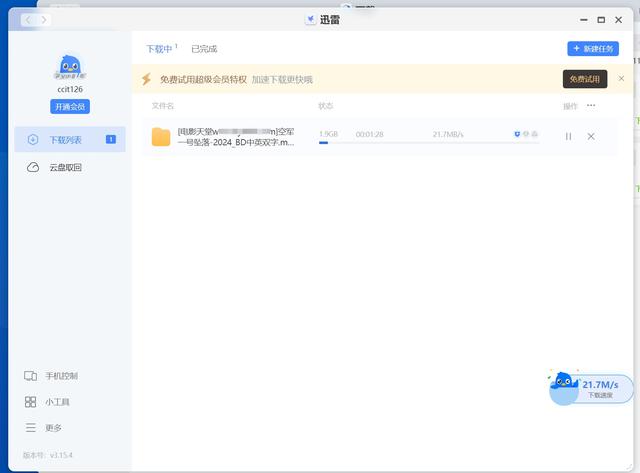Click the 1.9GB file size
This screenshot has width=640, height=473.
click(328, 134)
